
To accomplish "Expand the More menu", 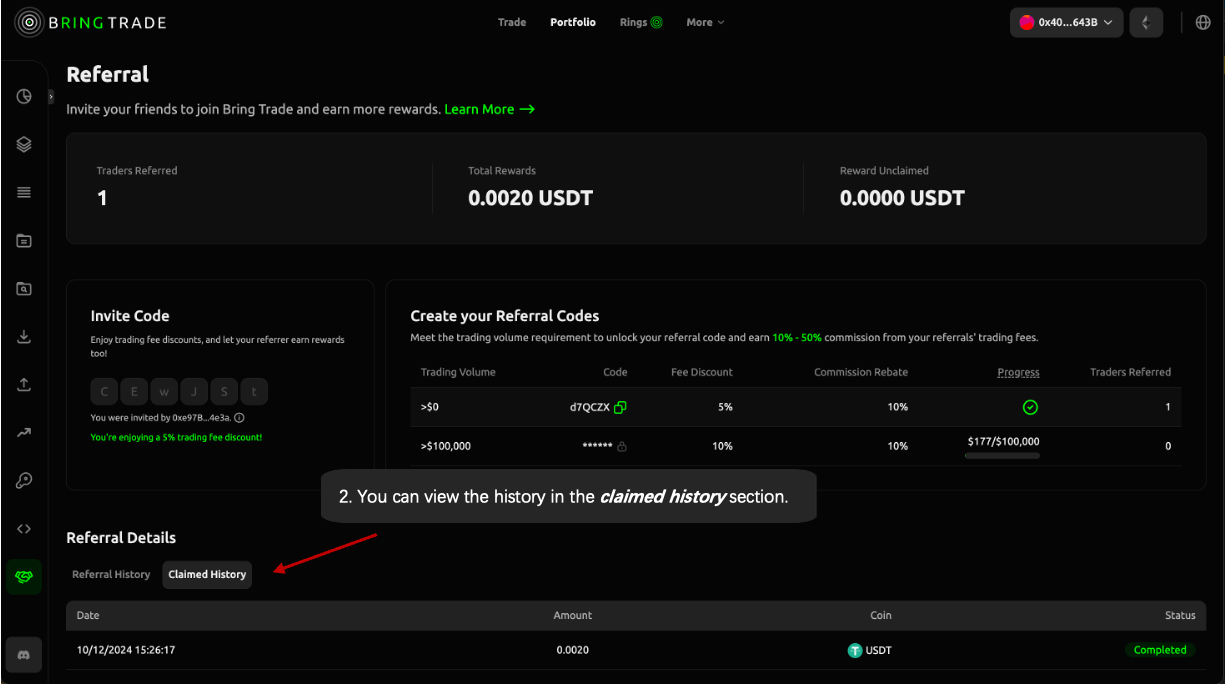I will [705, 22].
